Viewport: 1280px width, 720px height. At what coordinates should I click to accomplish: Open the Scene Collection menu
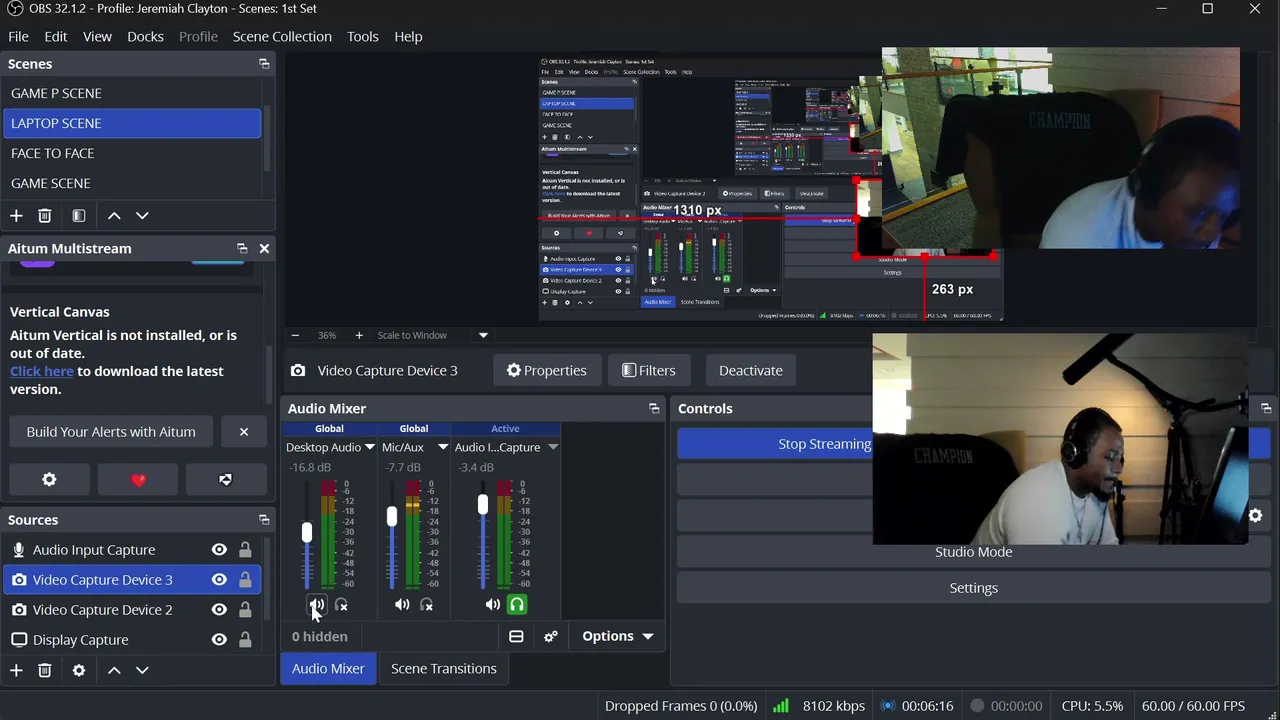[282, 36]
